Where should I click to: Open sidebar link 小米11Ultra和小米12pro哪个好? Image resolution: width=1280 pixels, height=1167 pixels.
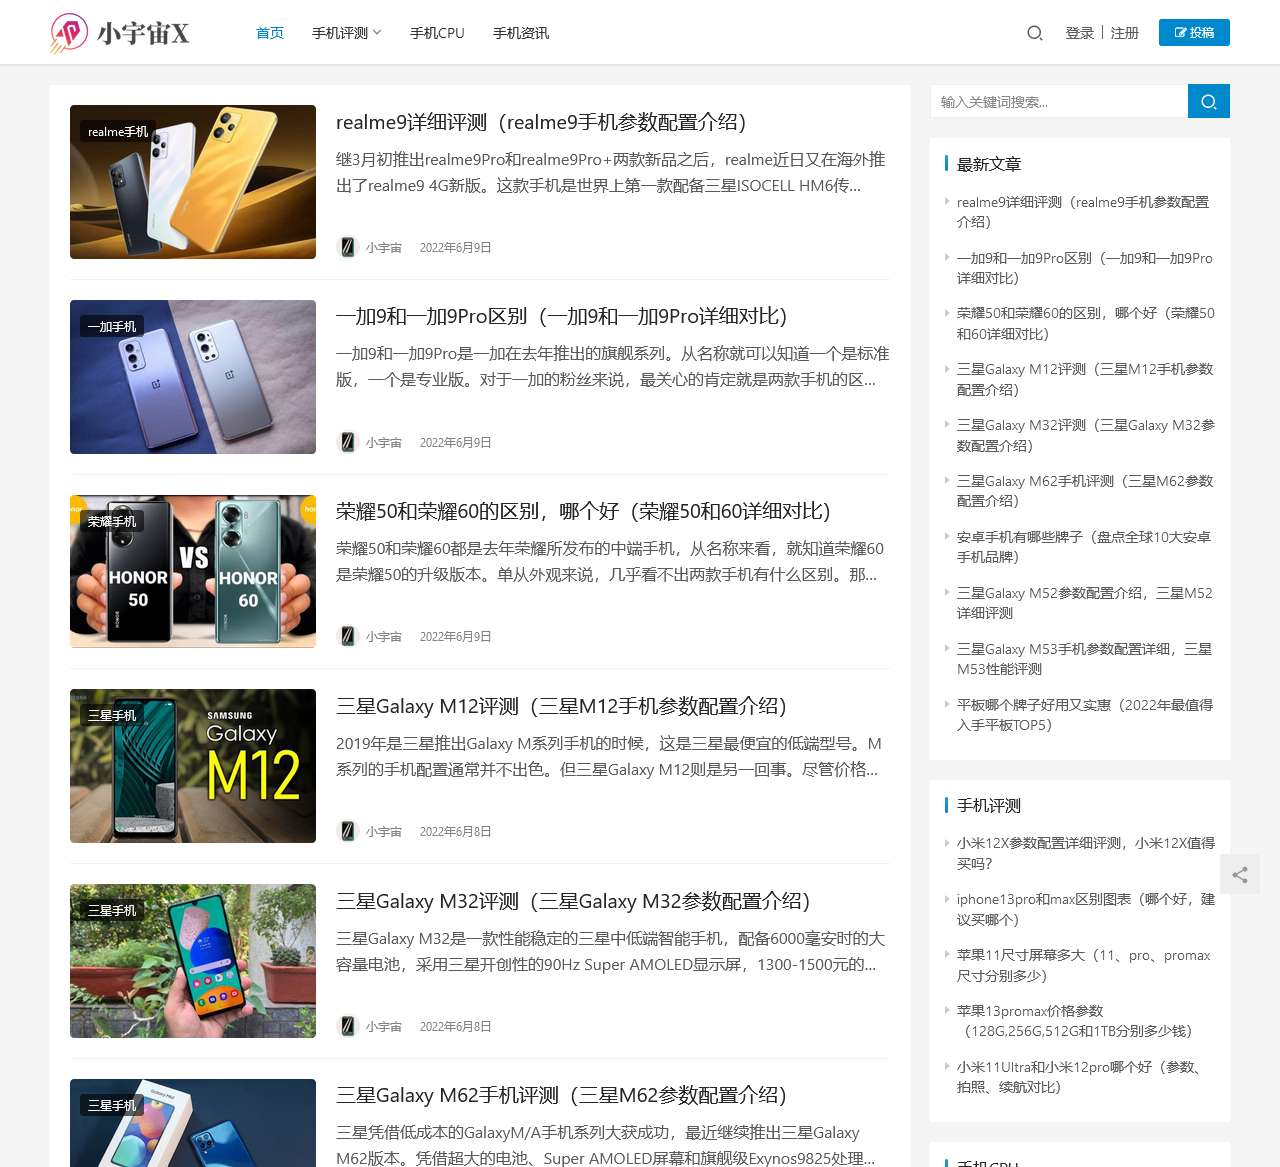click(x=1079, y=1077)
